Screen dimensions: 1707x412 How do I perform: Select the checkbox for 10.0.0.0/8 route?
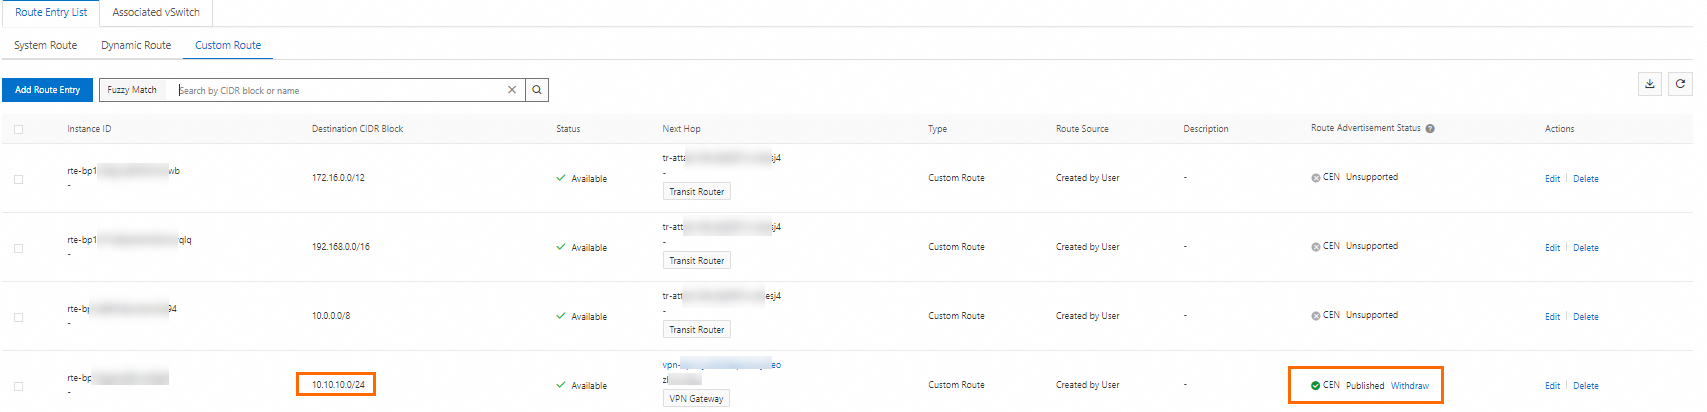[x=18, y=317]
